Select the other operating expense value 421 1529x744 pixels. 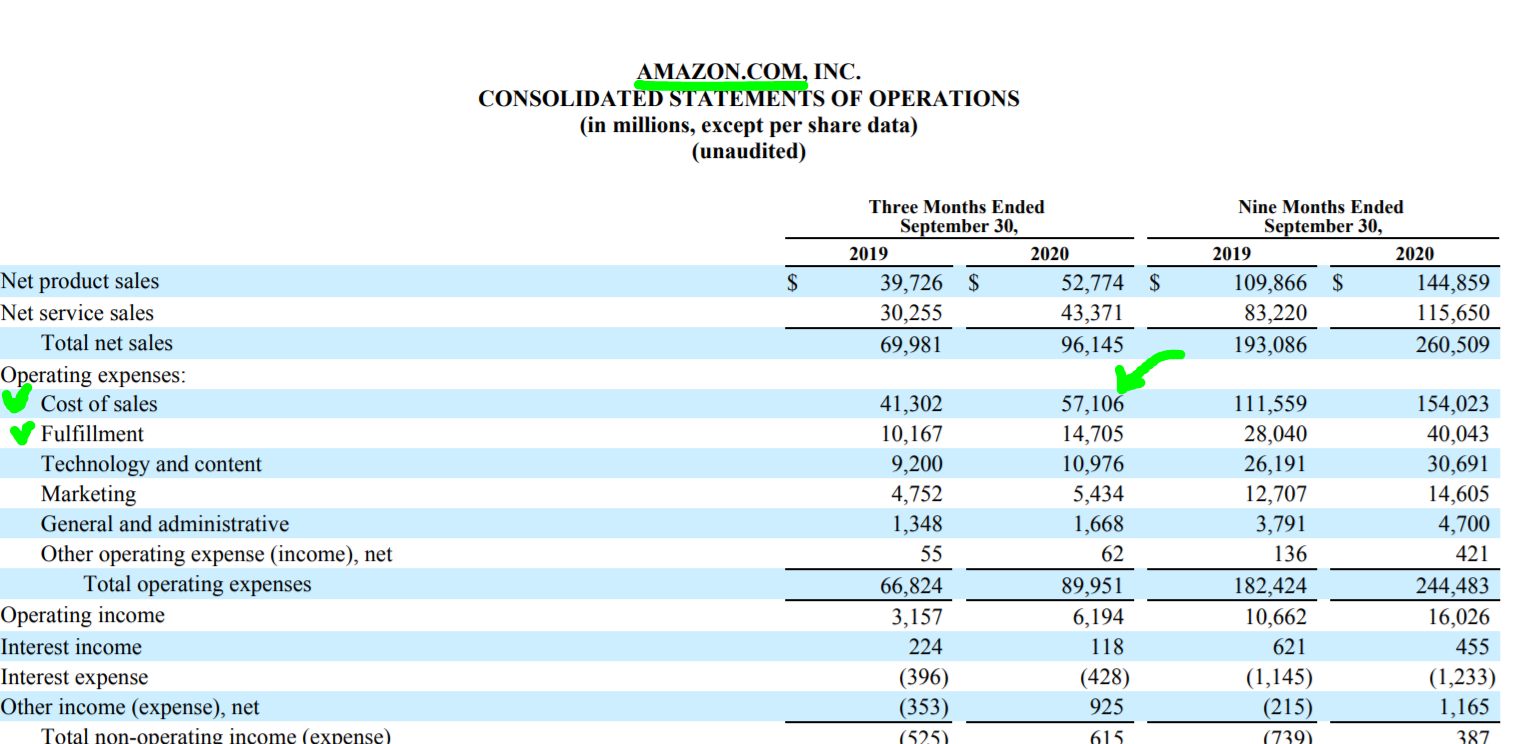coord(1474,554)
